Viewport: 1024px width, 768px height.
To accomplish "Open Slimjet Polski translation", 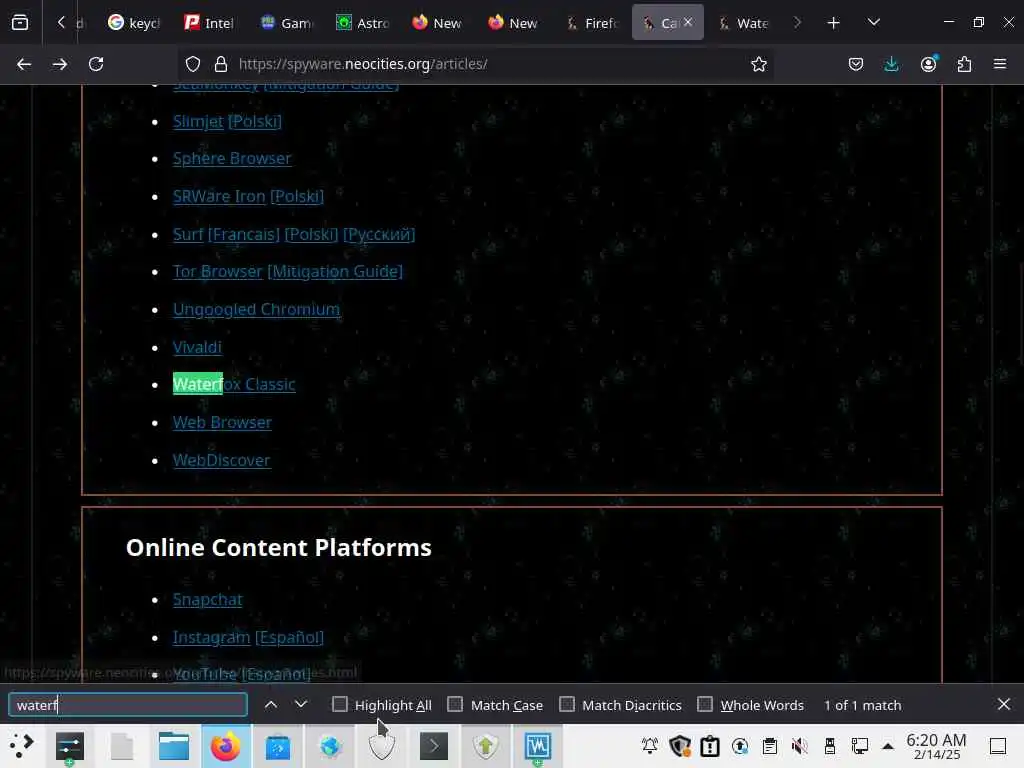I will pyautogui.click(x=255, y=121).
